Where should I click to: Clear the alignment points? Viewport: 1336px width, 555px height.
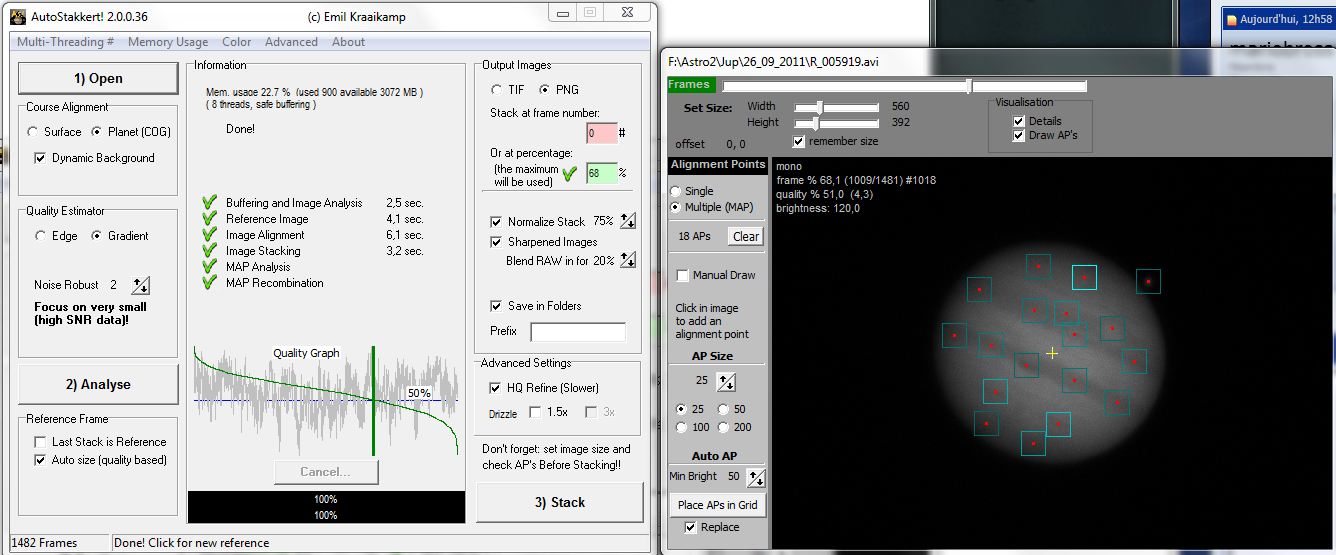pyautogui.click(x=746, y=236)
